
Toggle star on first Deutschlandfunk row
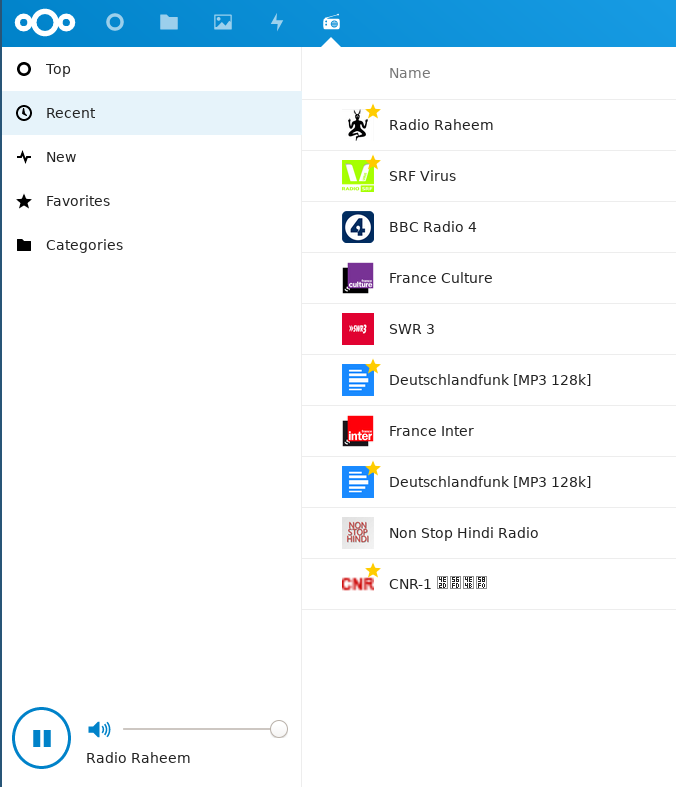click(x=373, y=366)
